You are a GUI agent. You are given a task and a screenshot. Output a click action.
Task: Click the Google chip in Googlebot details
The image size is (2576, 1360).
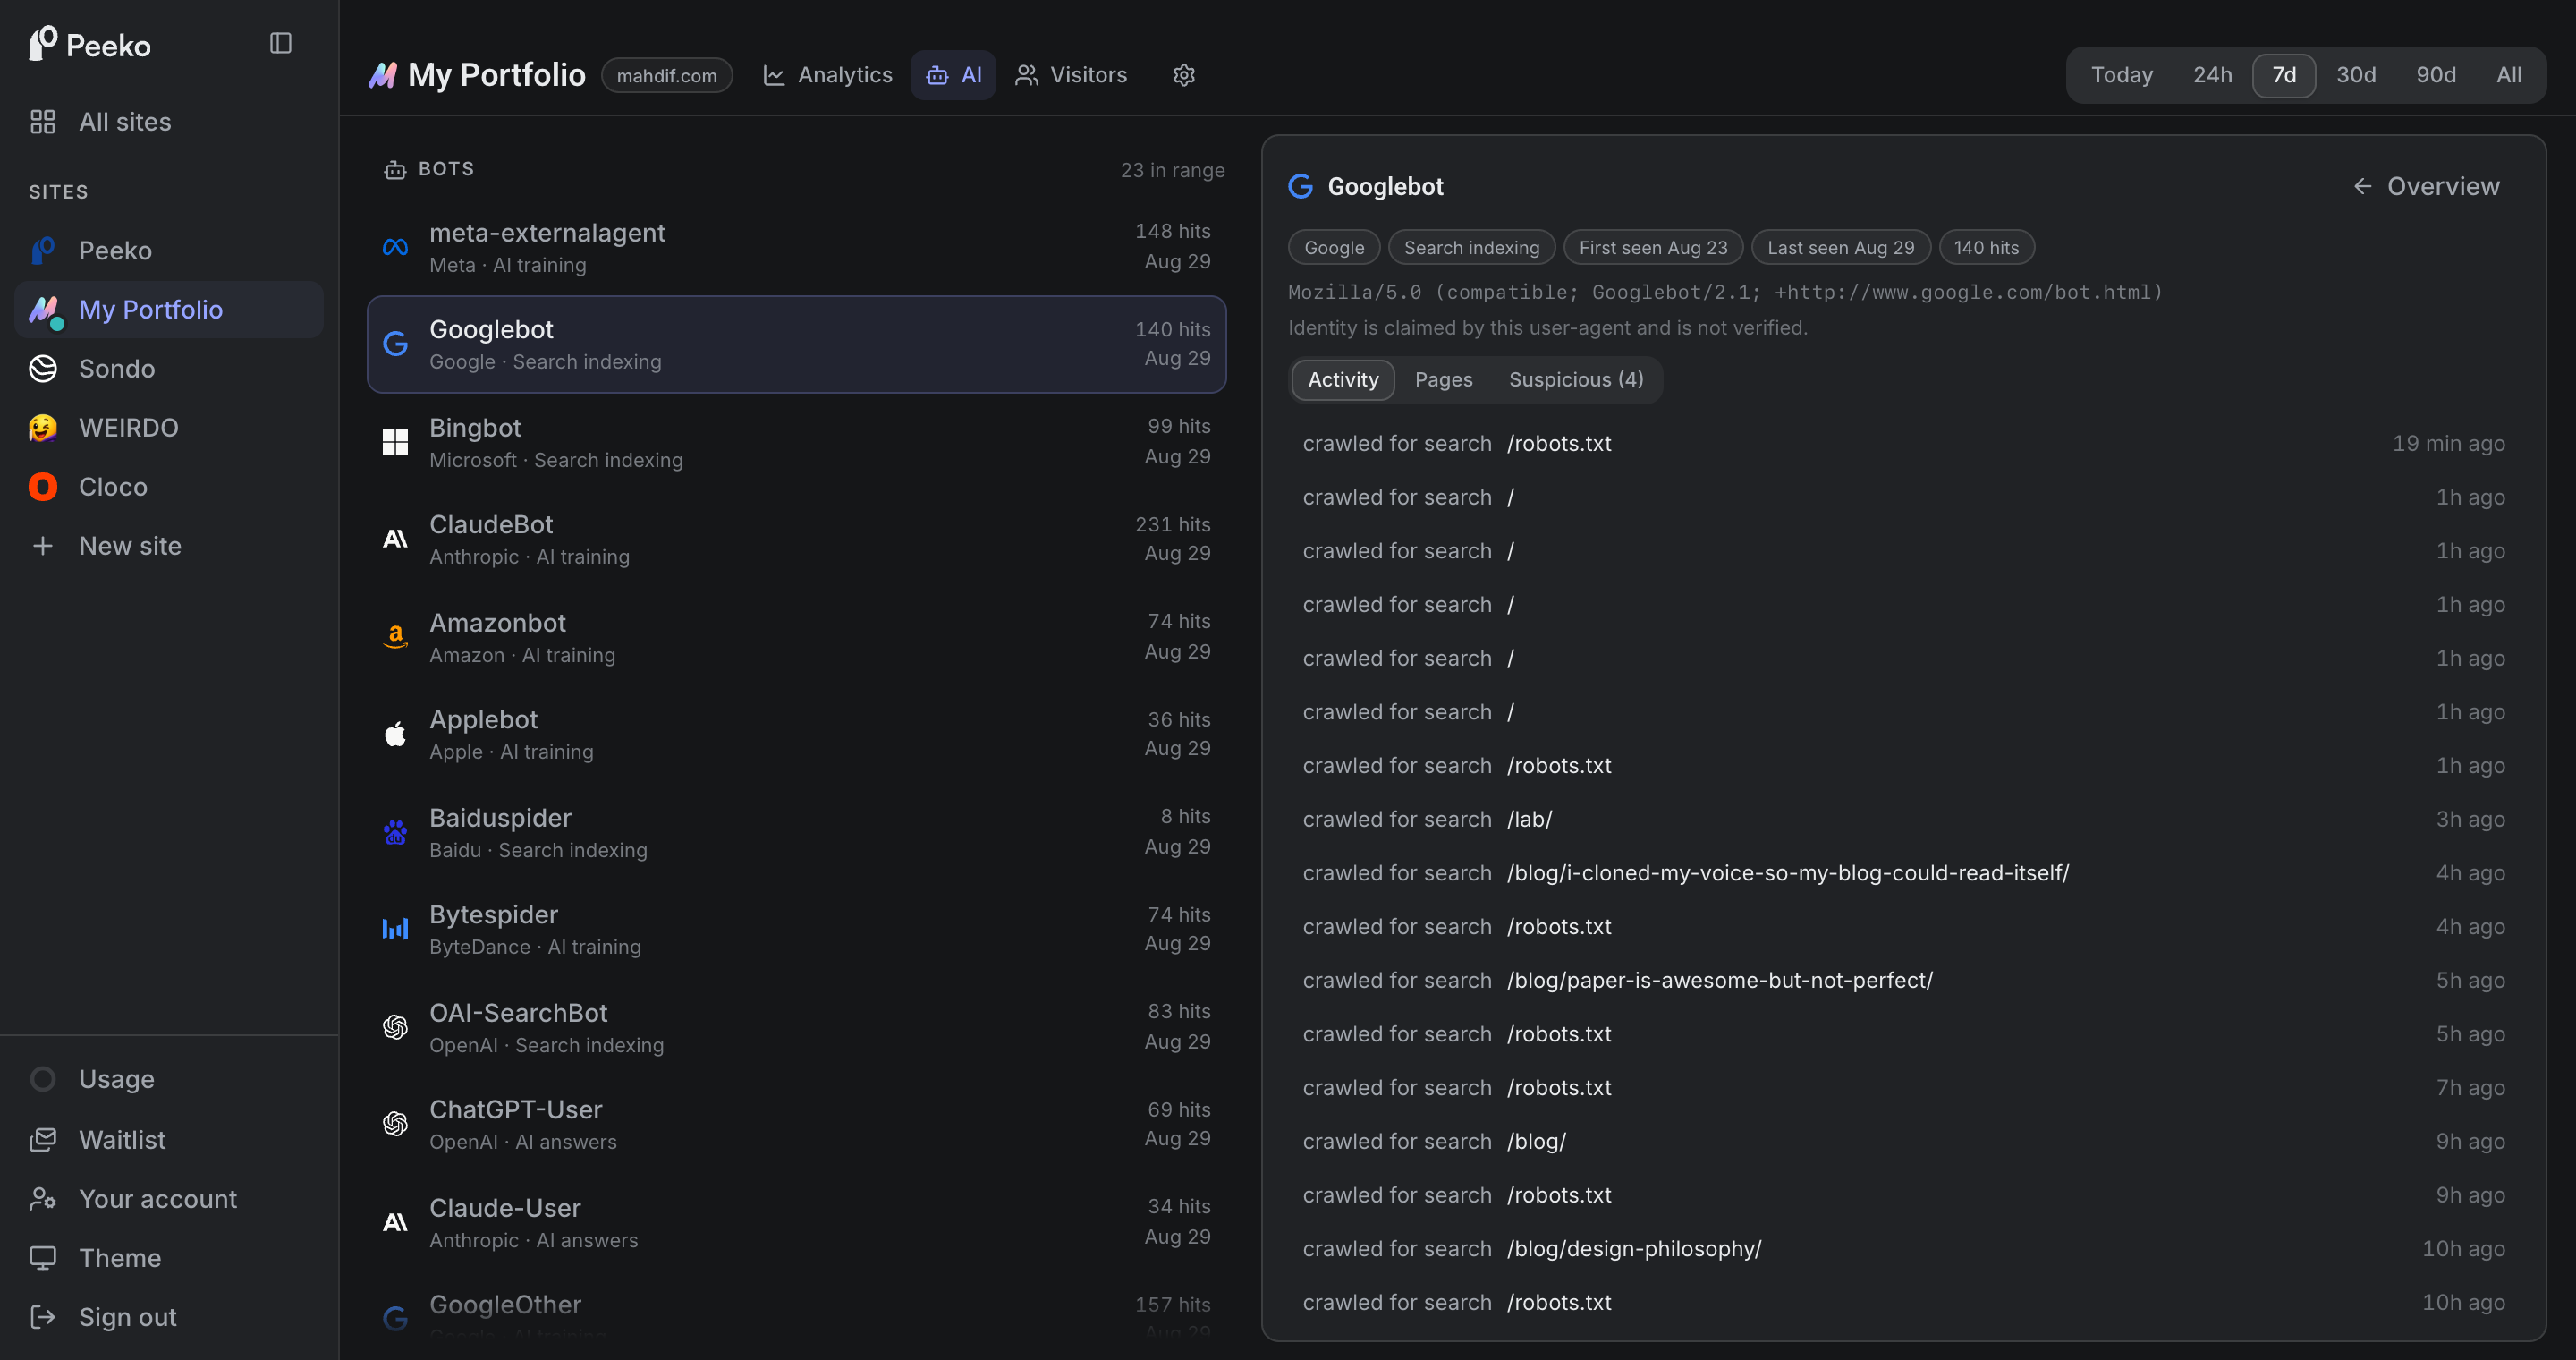click(x=1333, y=247)
